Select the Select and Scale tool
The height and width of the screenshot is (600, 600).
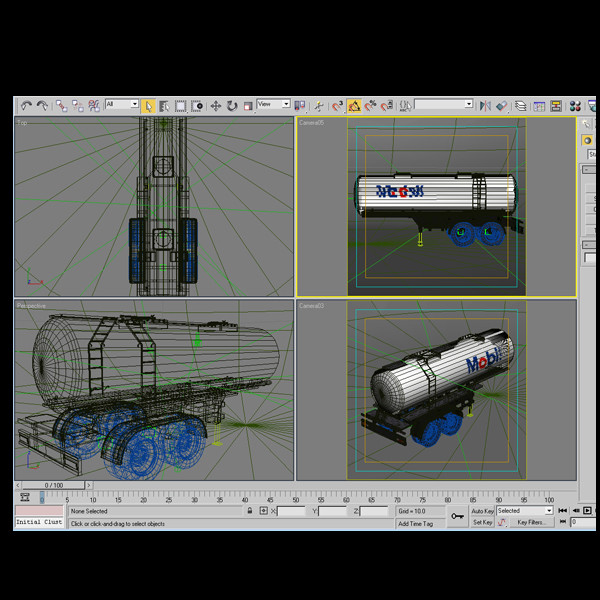tap(248, 106)
